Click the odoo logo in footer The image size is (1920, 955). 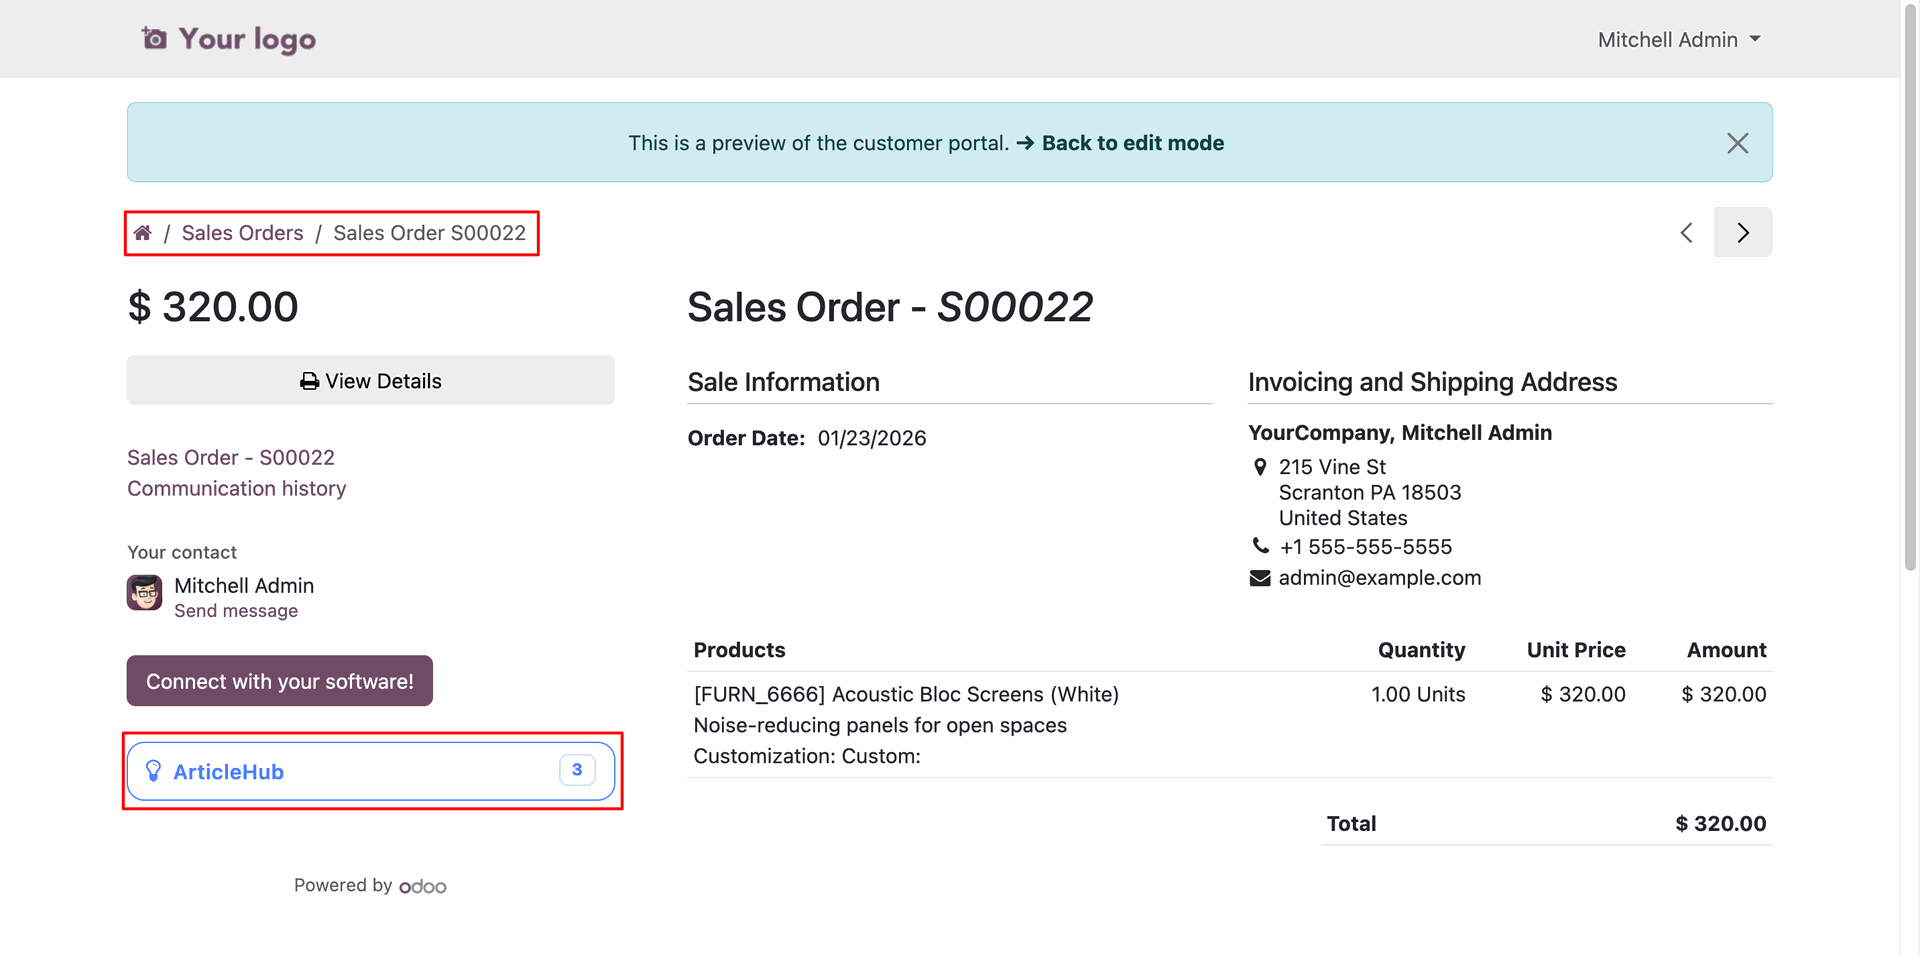[x=423, y=886]
